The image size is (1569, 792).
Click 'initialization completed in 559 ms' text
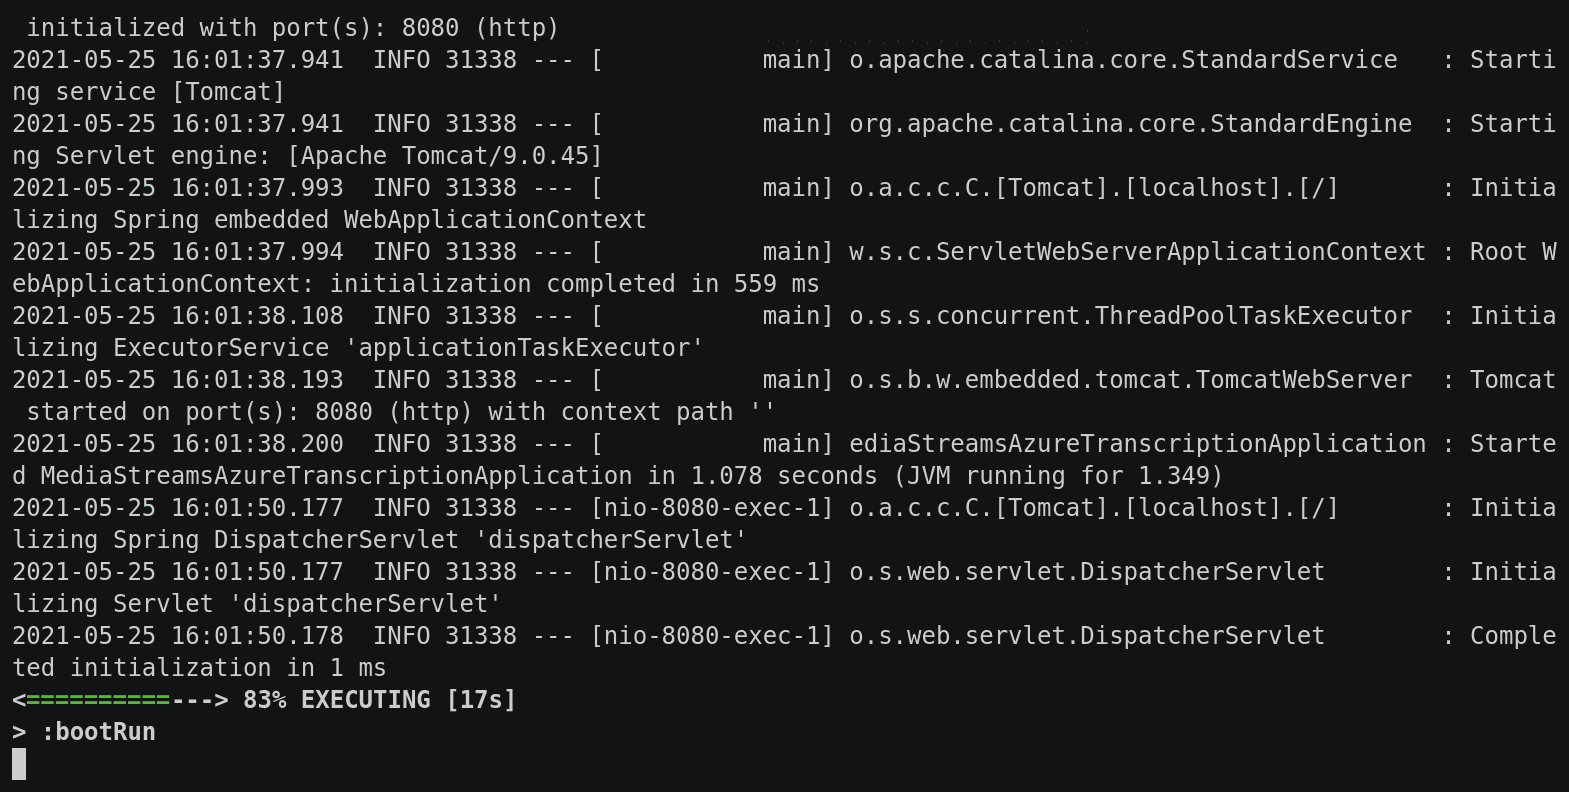(x=575, y=284)
